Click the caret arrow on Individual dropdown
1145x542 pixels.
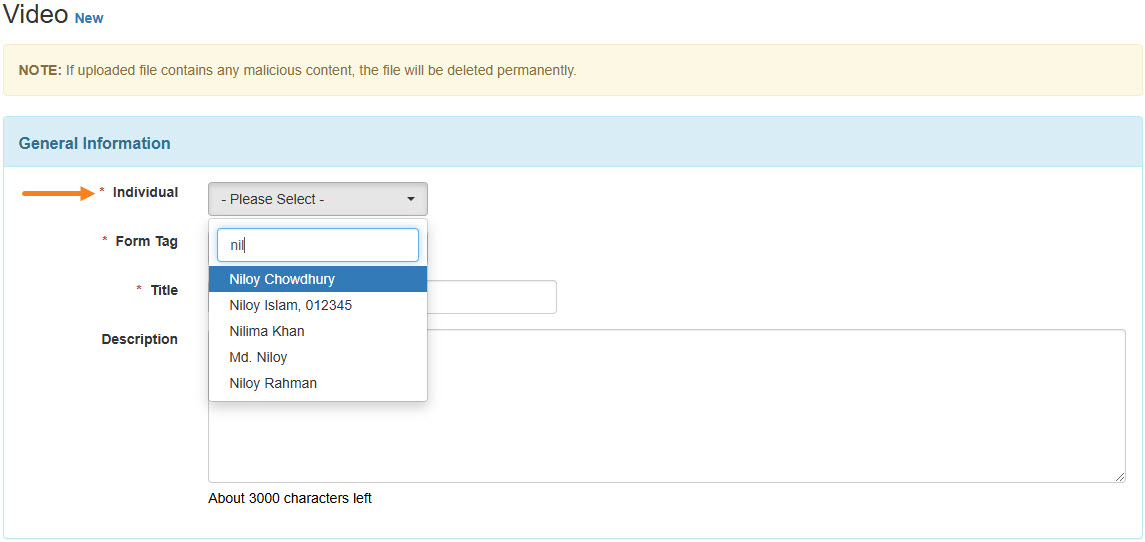click(410, 199)
